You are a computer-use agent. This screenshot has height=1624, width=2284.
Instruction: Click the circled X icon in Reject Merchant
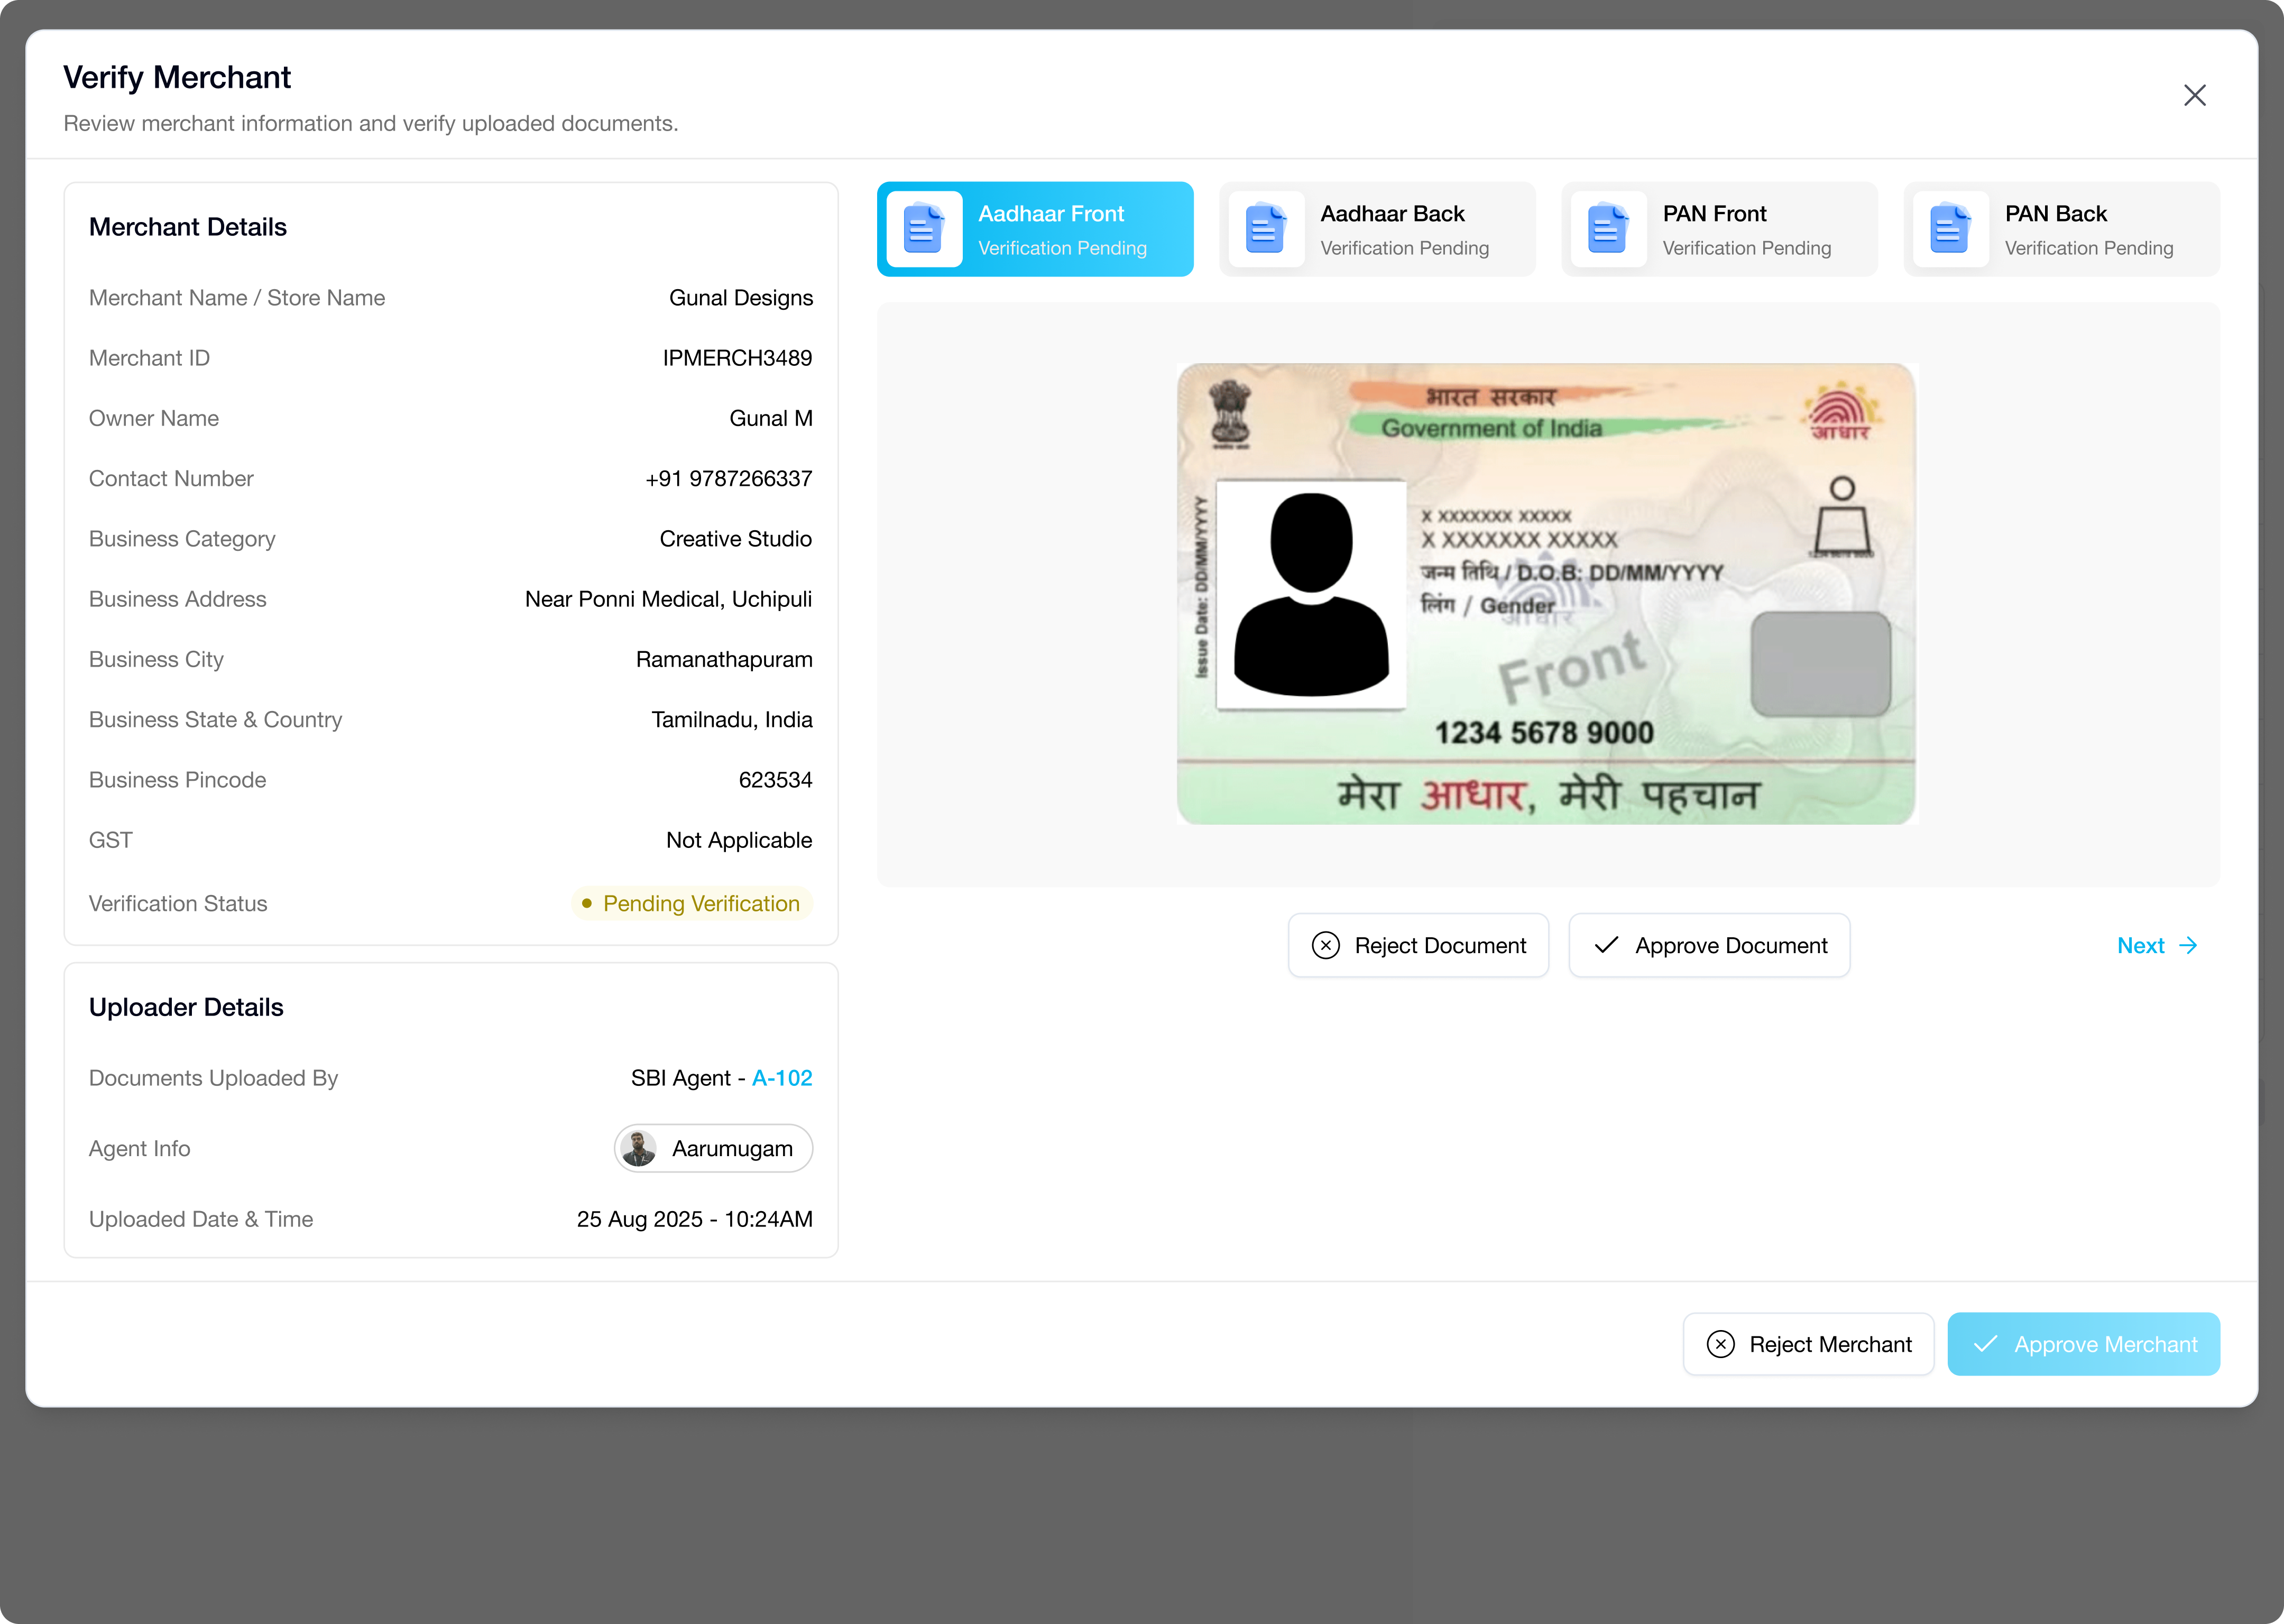pyautogui.click(x=1720, y=1344)
